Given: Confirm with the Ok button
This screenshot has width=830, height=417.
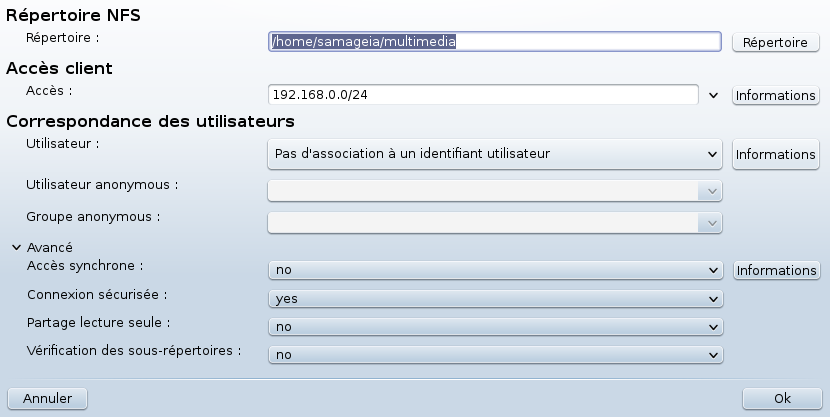Looking at the screenshot, I should [782, 398].
